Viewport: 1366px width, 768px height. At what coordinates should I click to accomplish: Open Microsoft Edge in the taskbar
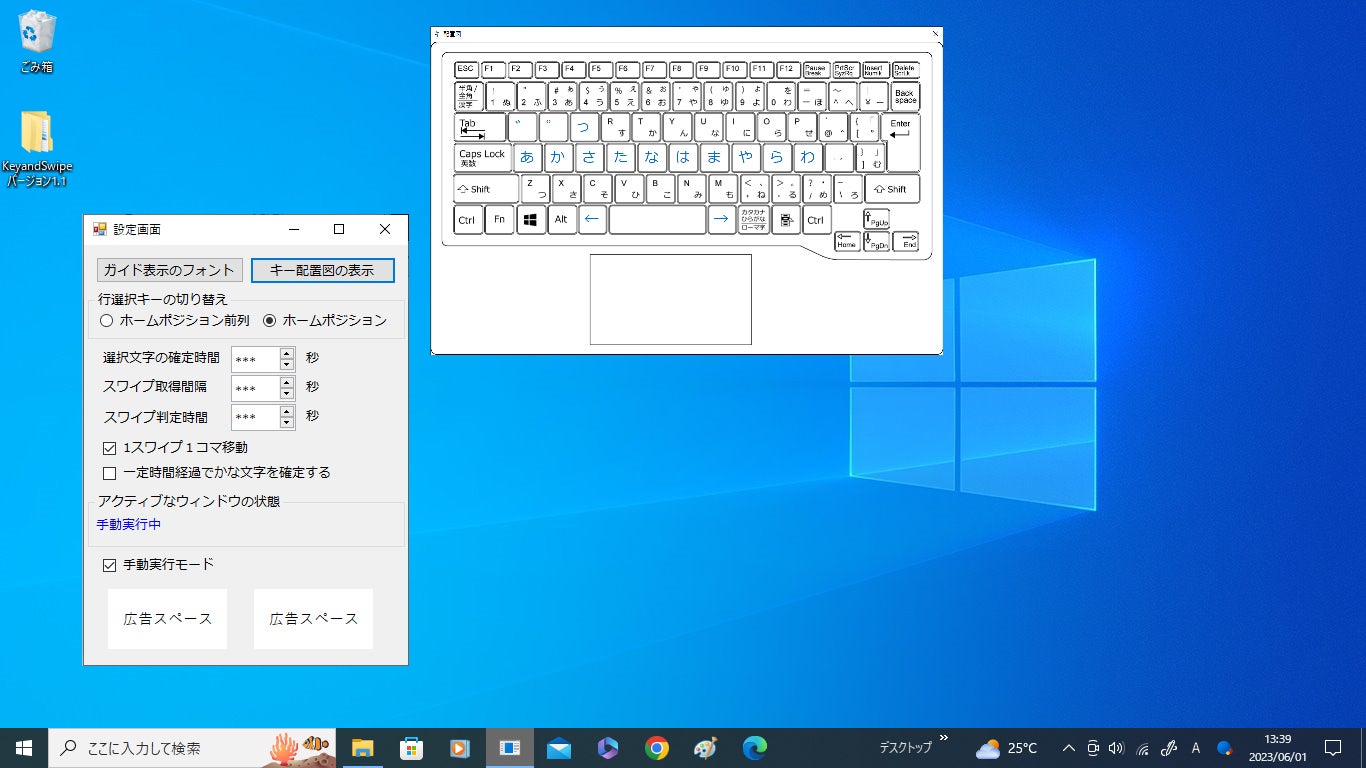(754, 748)
